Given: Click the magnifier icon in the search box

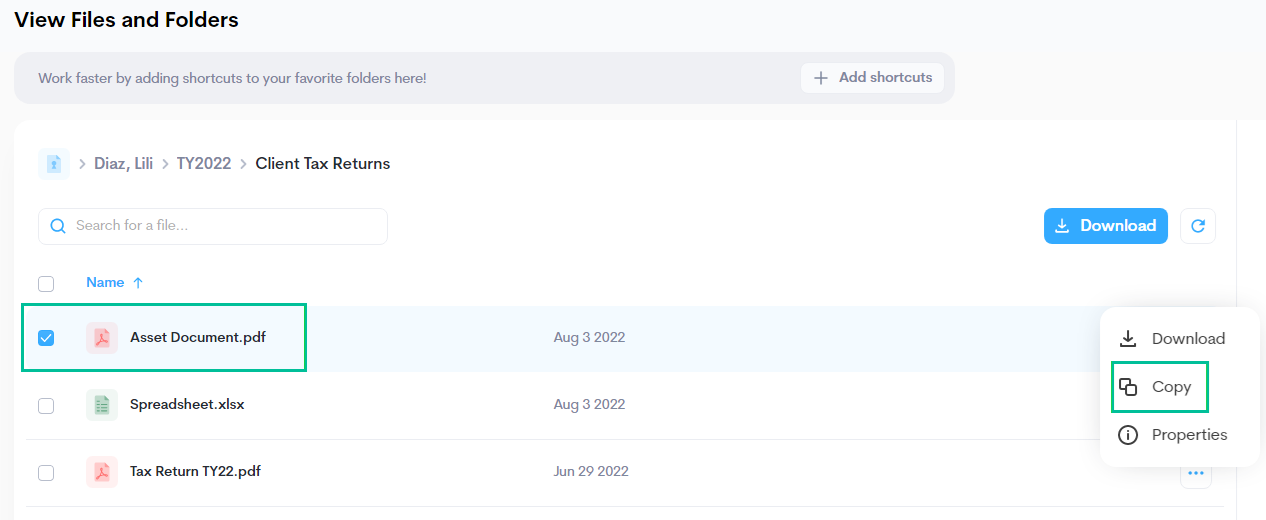Looking at the screenshot, I should click(x=58, y=226).
